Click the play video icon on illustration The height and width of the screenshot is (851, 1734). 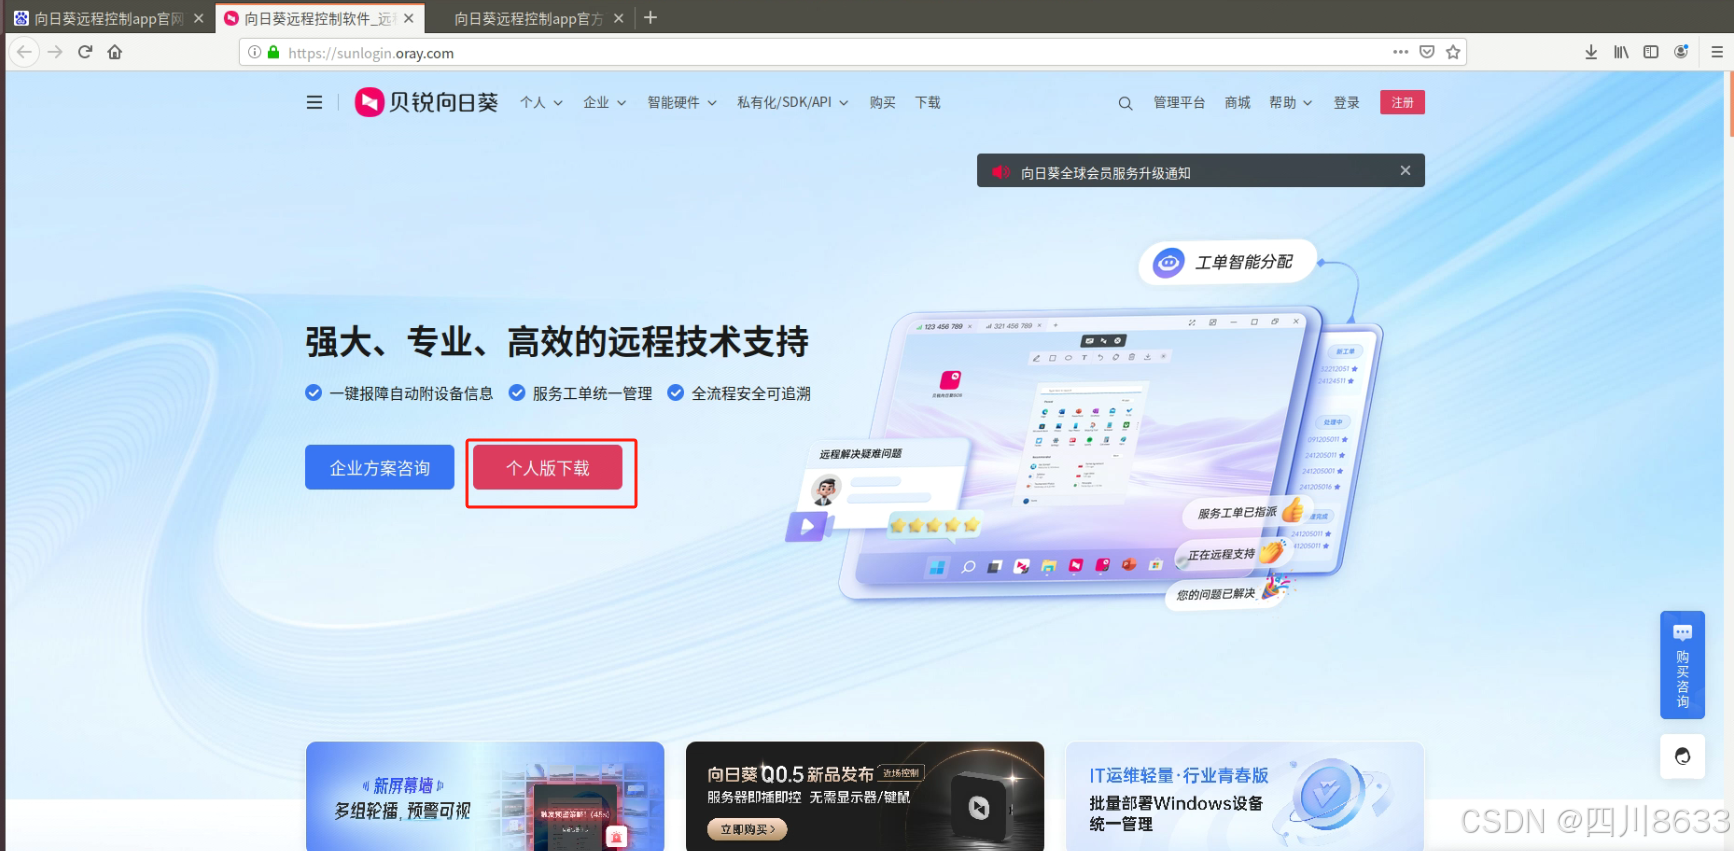808,525
